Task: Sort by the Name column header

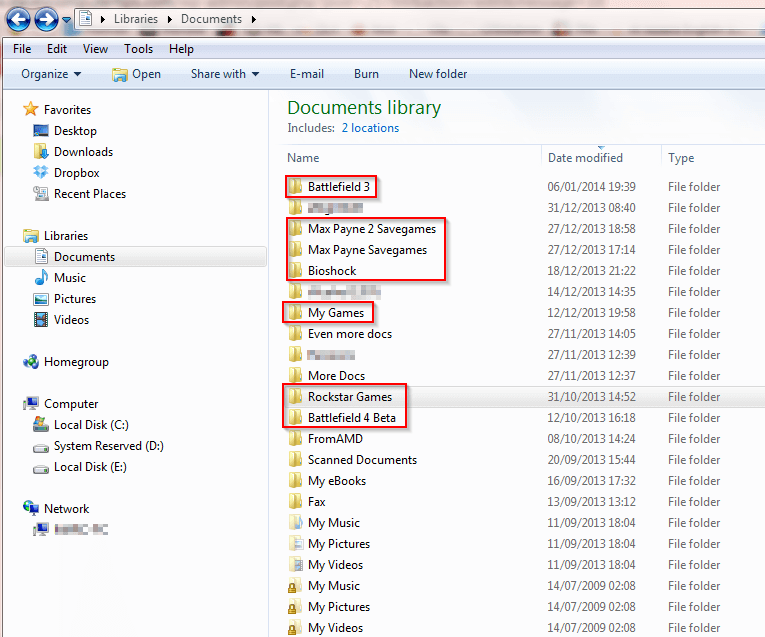Action: (303, 158)
